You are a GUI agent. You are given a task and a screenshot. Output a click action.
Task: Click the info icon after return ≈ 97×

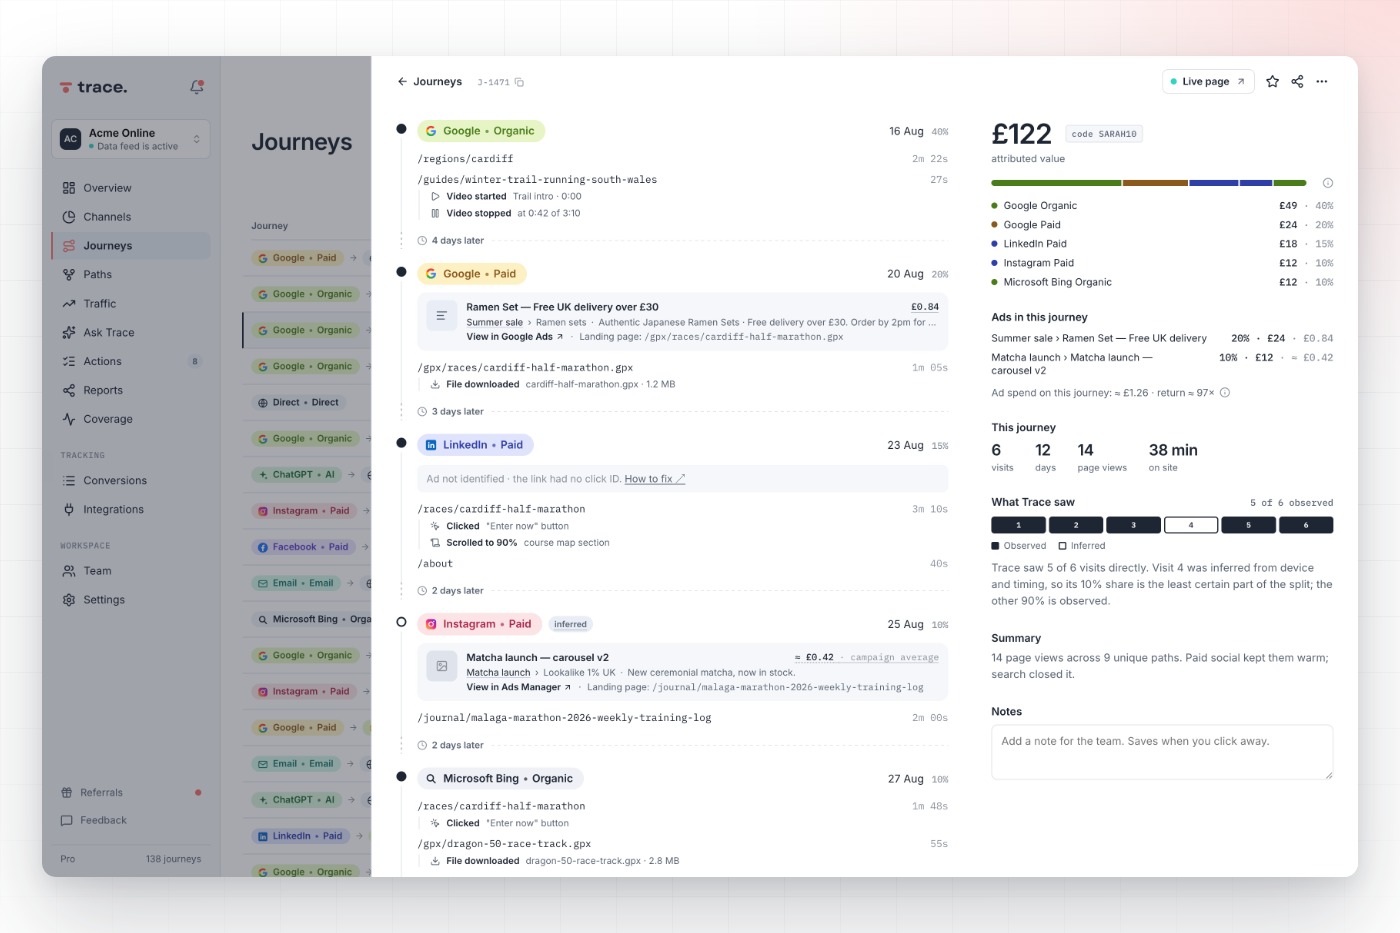coord(1225,393)
